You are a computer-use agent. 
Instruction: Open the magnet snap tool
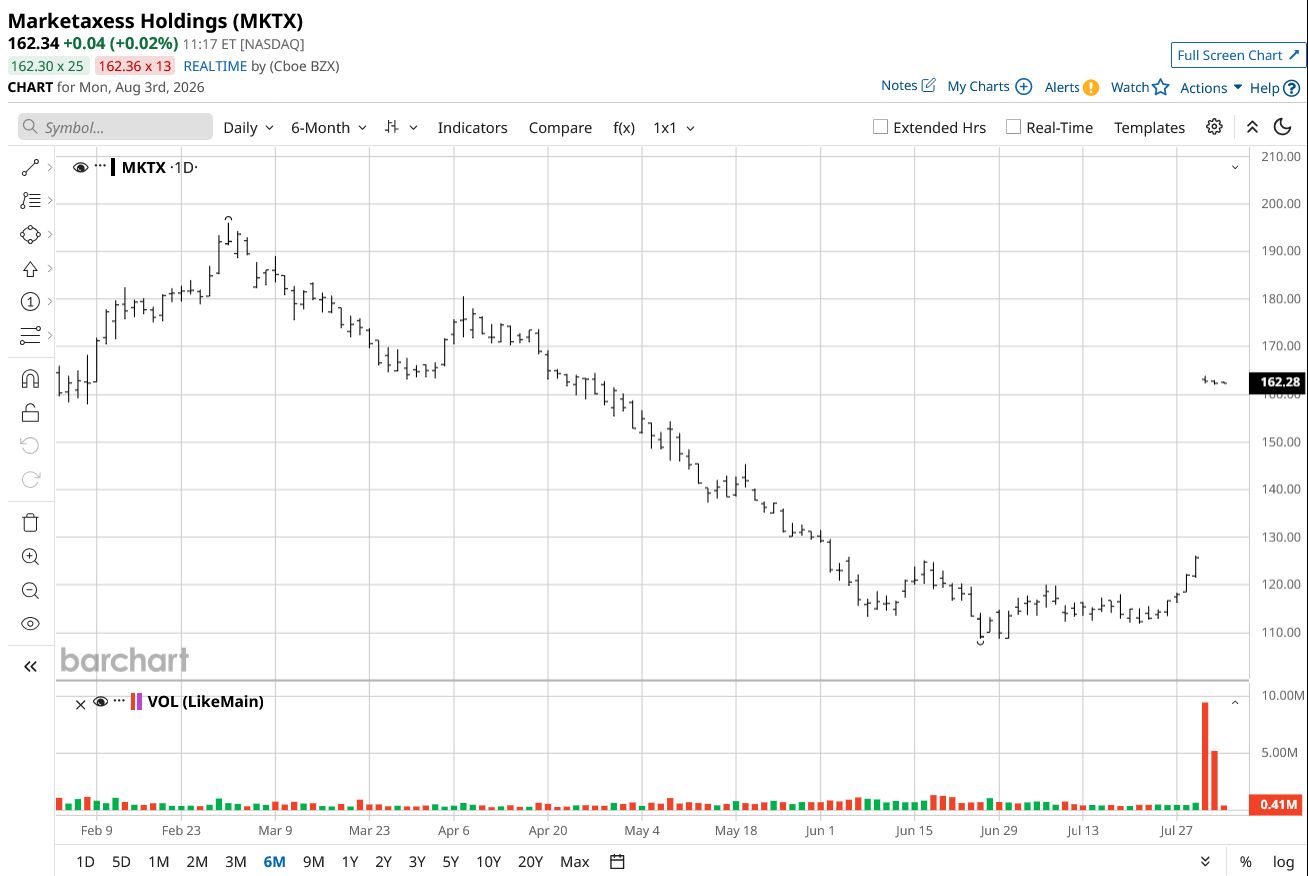tap(30, 379)
